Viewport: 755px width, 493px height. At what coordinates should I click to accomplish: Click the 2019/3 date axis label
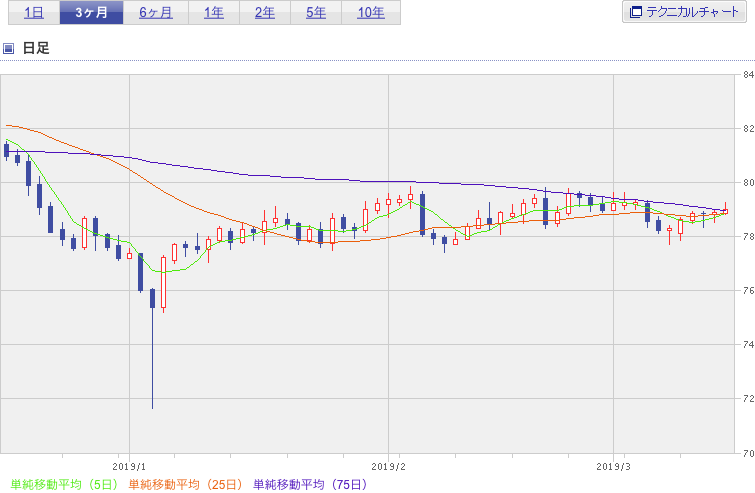tap(613, 467)
